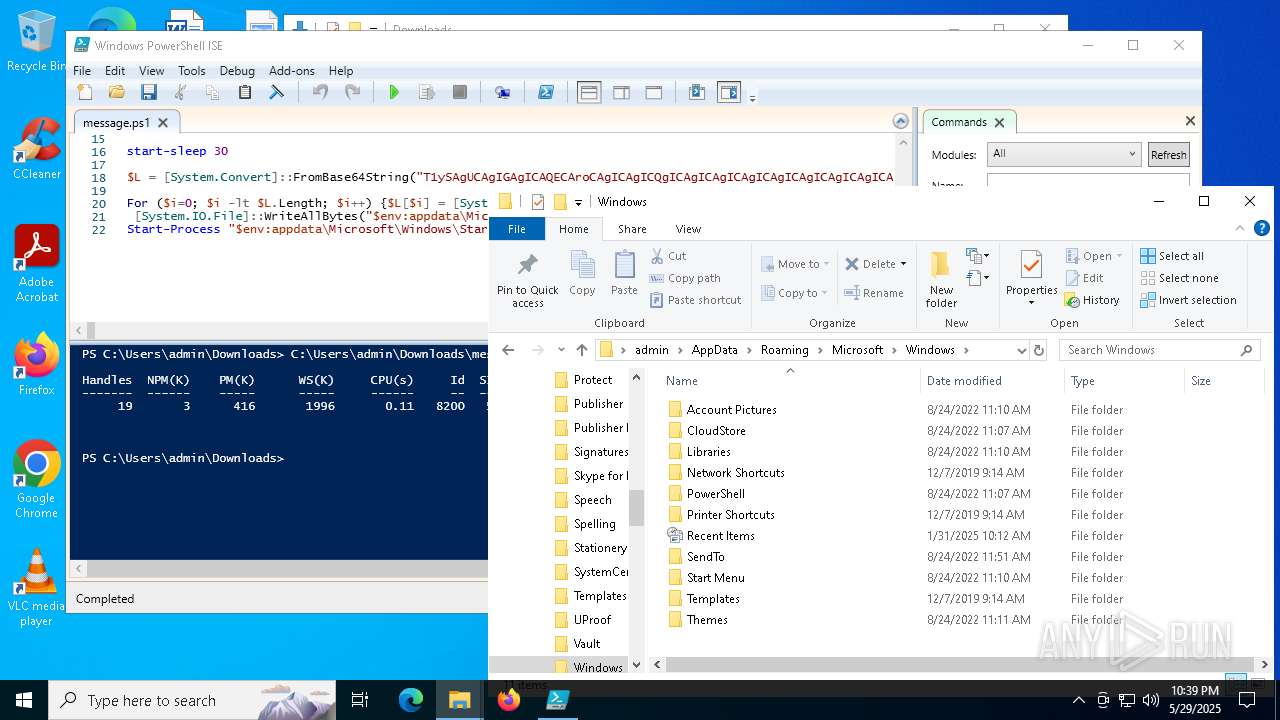Open Explorer help with the question icon

click(1261, 229)
